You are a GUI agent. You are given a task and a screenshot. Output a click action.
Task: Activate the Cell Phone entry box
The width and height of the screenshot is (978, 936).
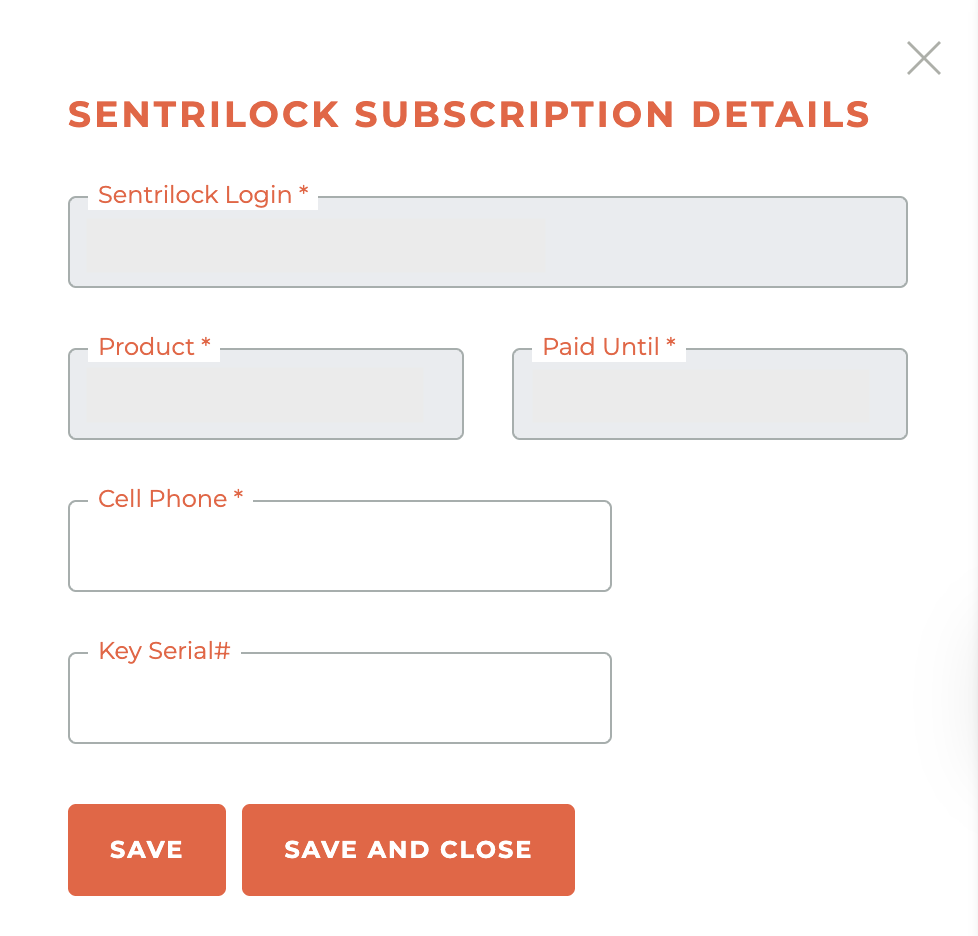pyautogui.click(x=339, y=546)
